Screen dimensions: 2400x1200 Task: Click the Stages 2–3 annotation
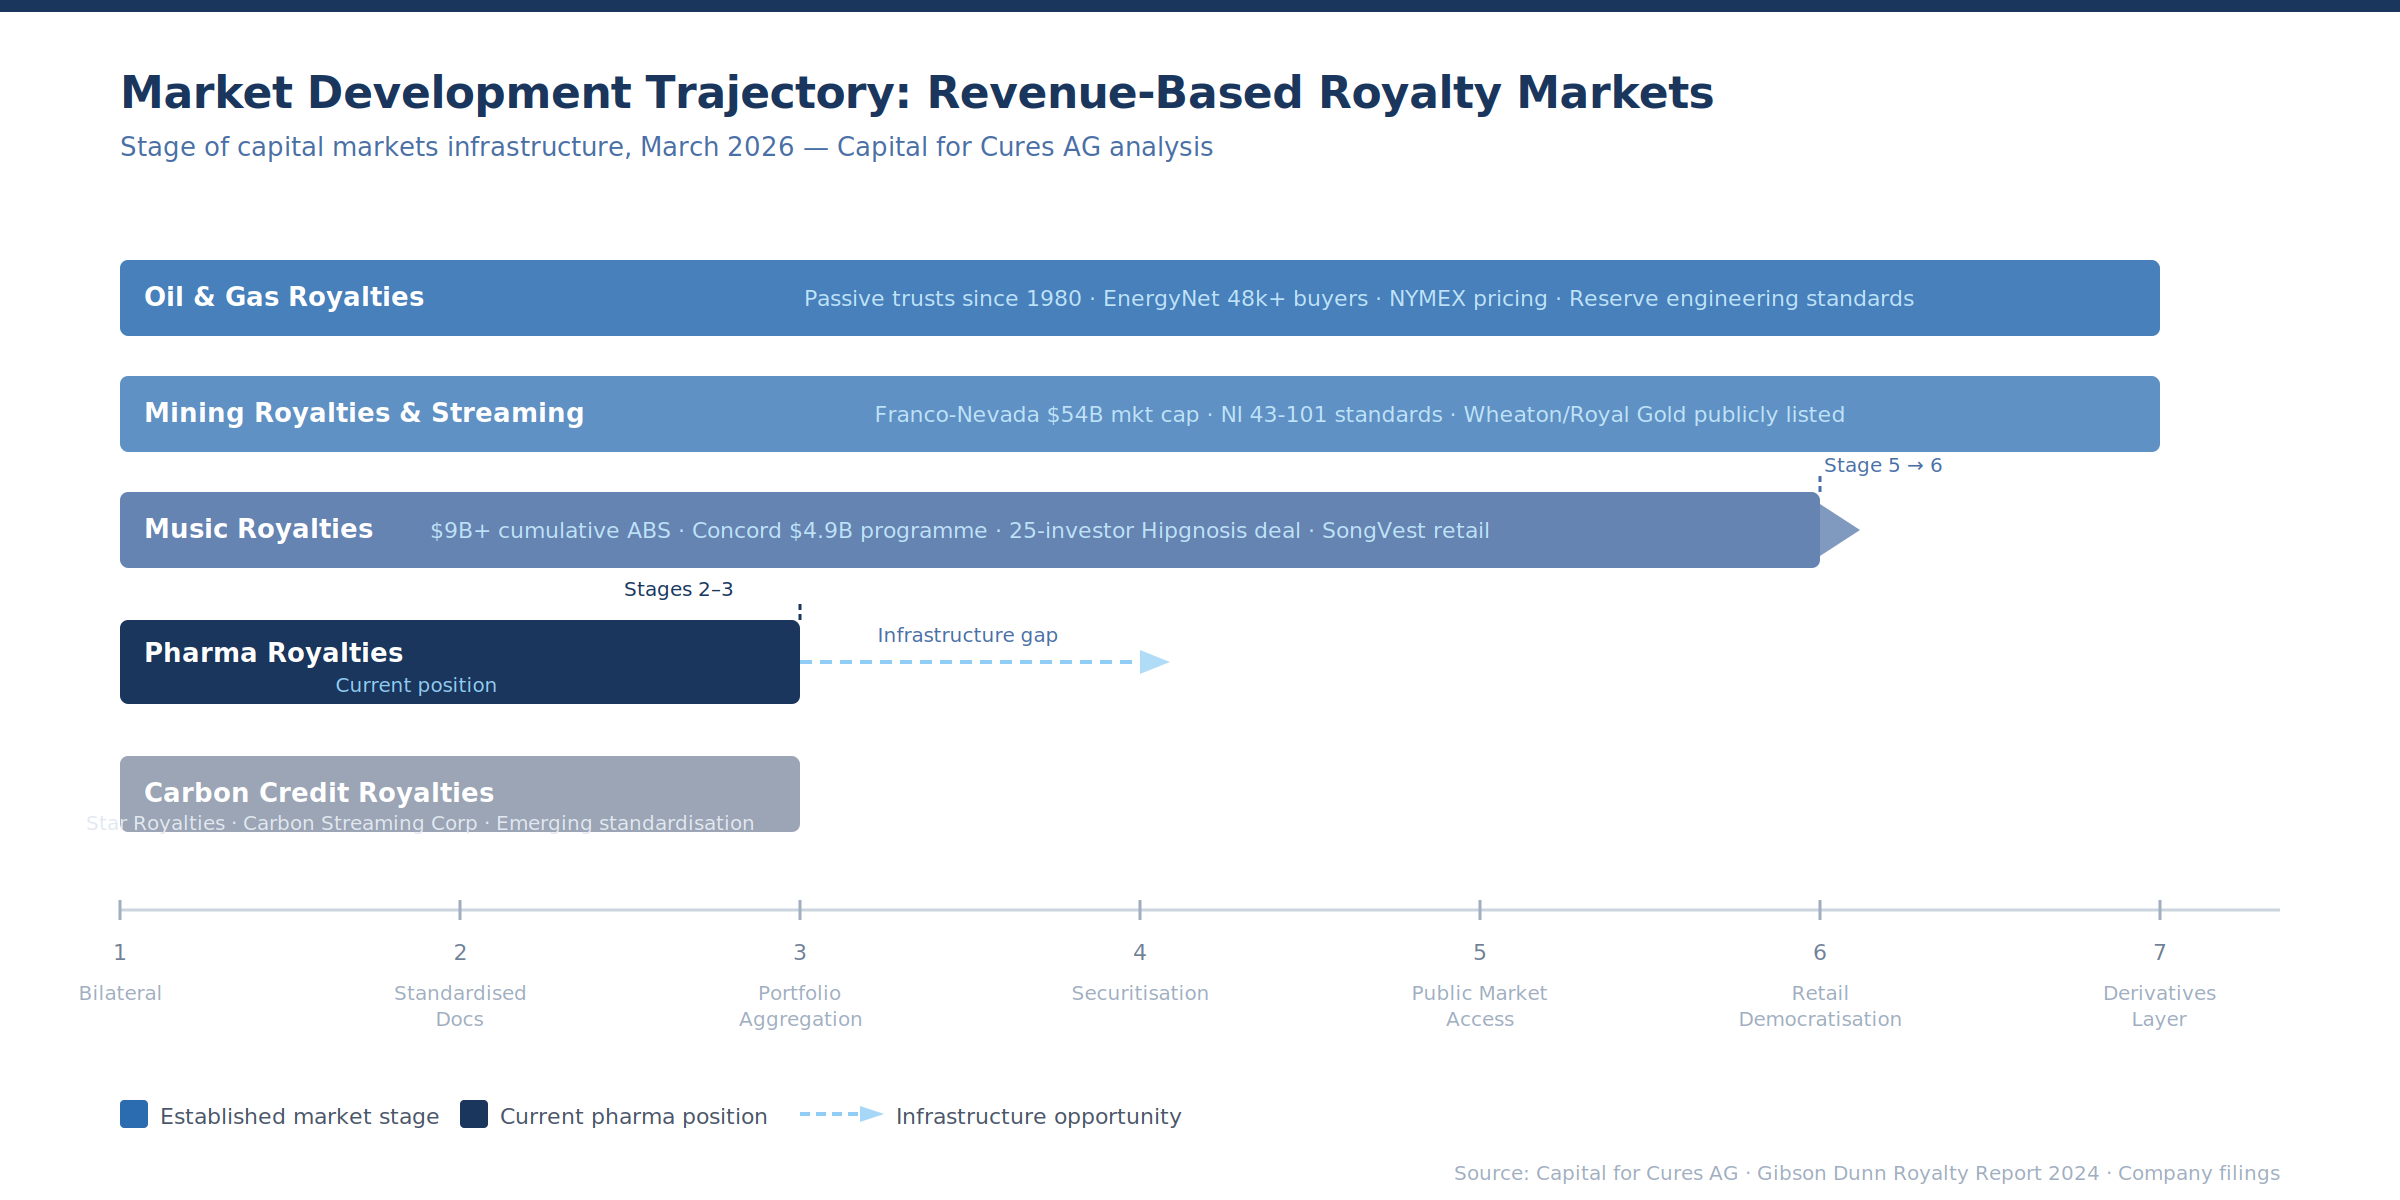pos(678,589)
